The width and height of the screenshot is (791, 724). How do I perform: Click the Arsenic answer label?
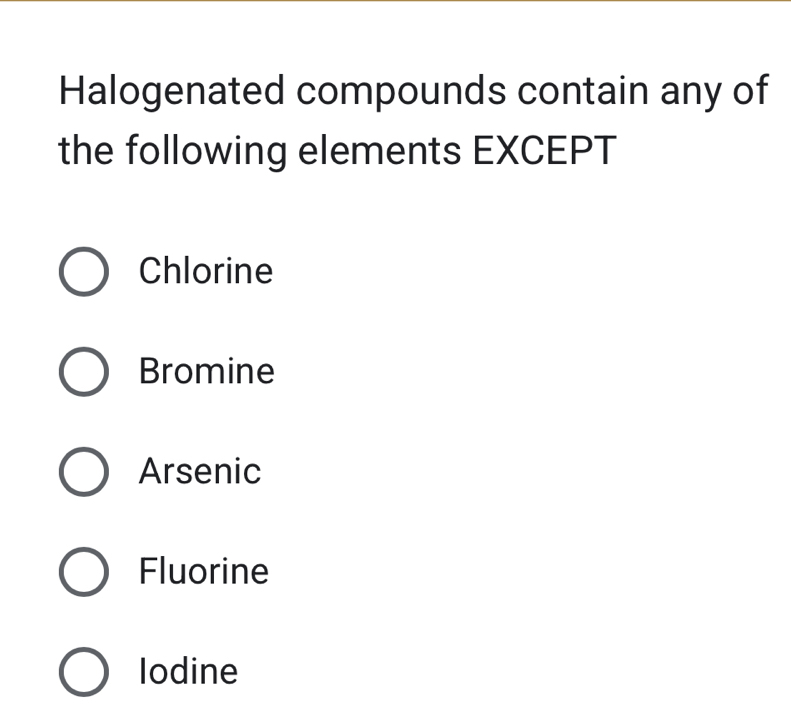point(200,472)
